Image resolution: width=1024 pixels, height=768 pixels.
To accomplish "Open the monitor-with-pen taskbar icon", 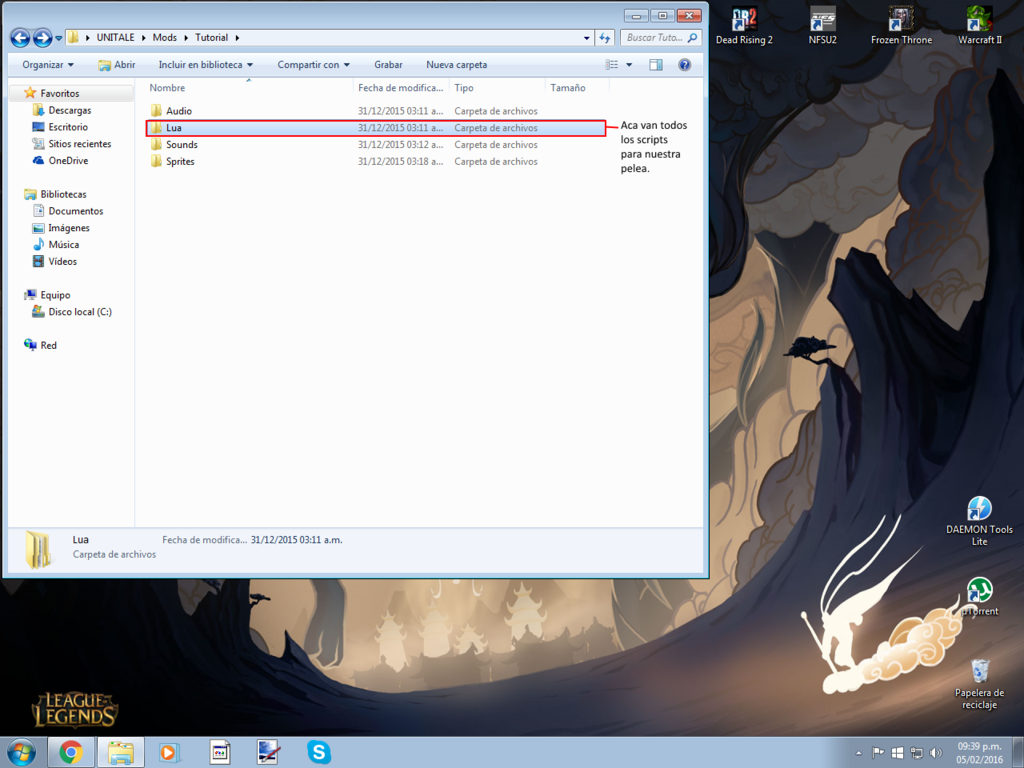I will pyautogui.click(x=268, y=752).
